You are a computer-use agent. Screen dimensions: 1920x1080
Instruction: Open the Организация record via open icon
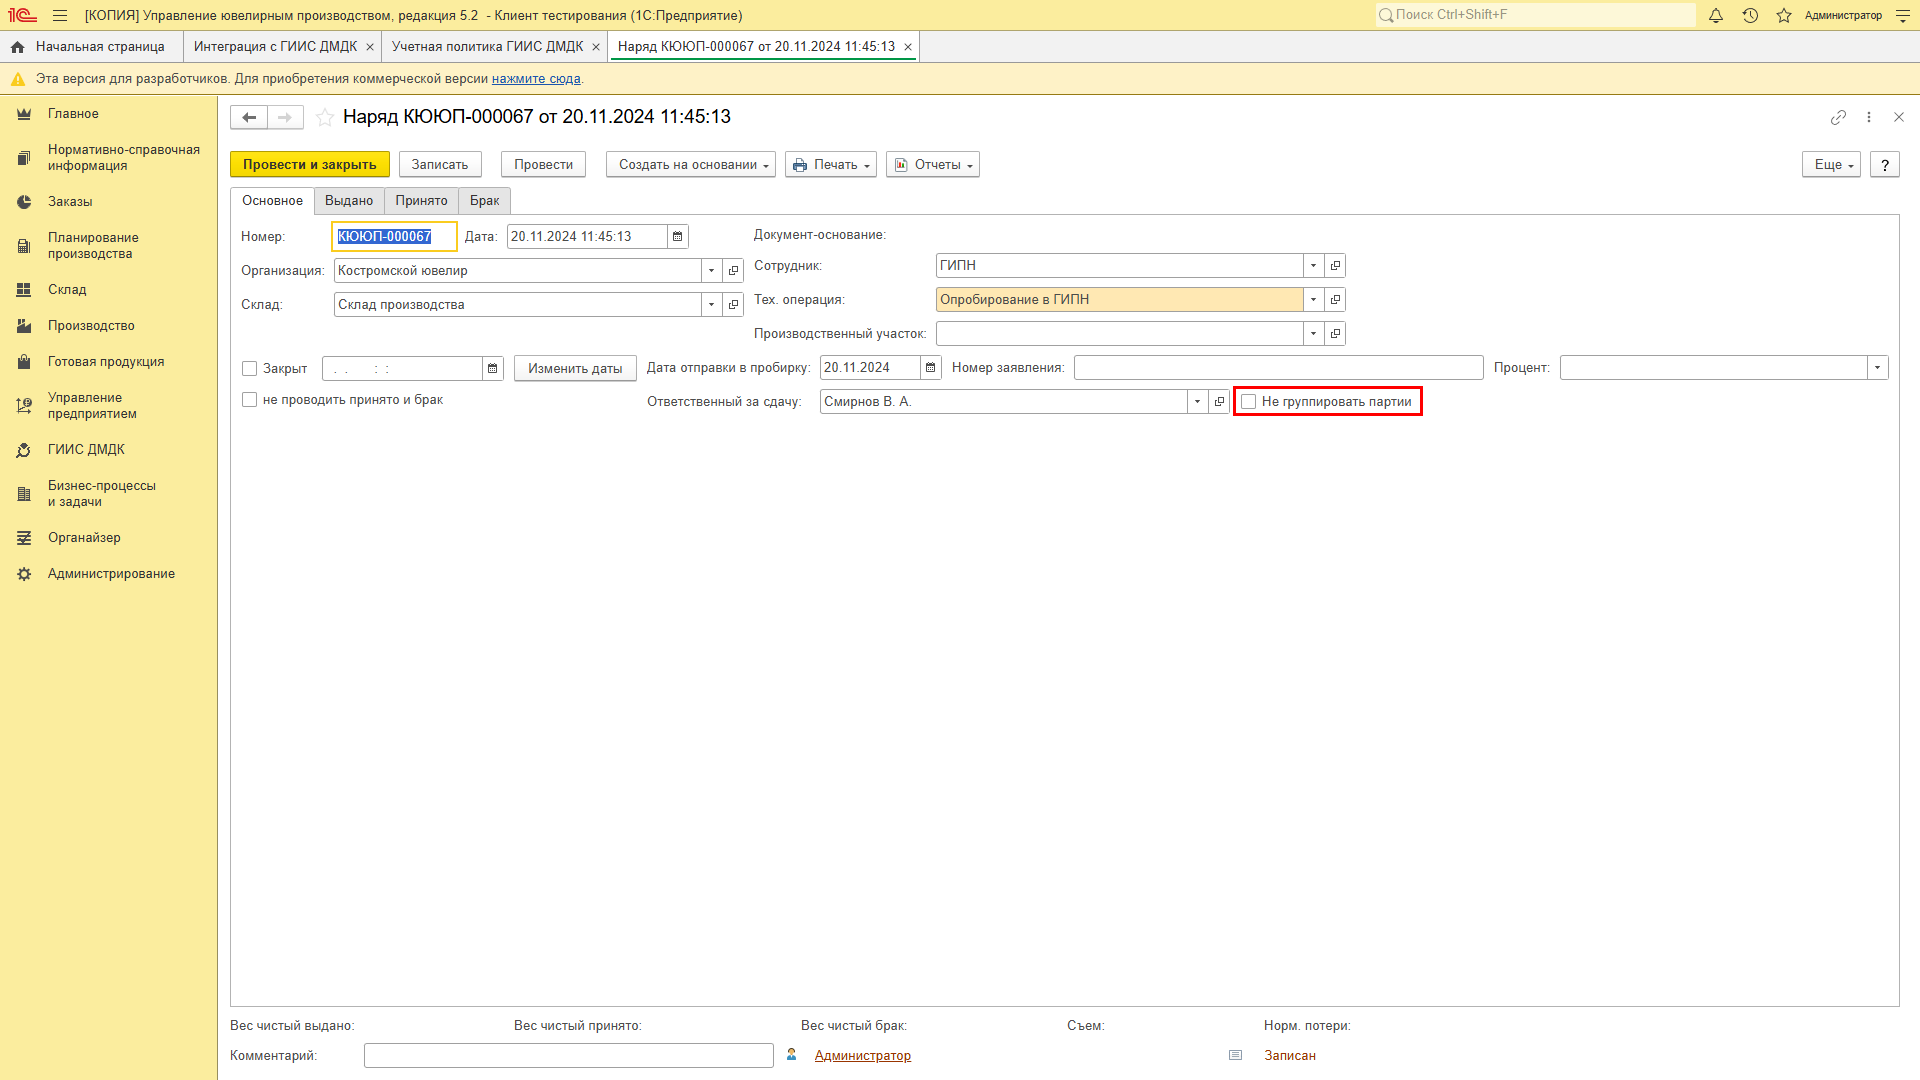coord(733,271)
